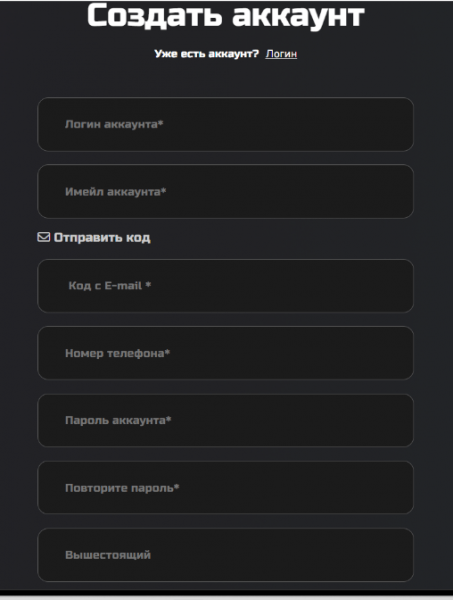Click the Пароль аккаунта input field
The width and height of the screenshot is (453, 600).
click(x=225, y=420)
